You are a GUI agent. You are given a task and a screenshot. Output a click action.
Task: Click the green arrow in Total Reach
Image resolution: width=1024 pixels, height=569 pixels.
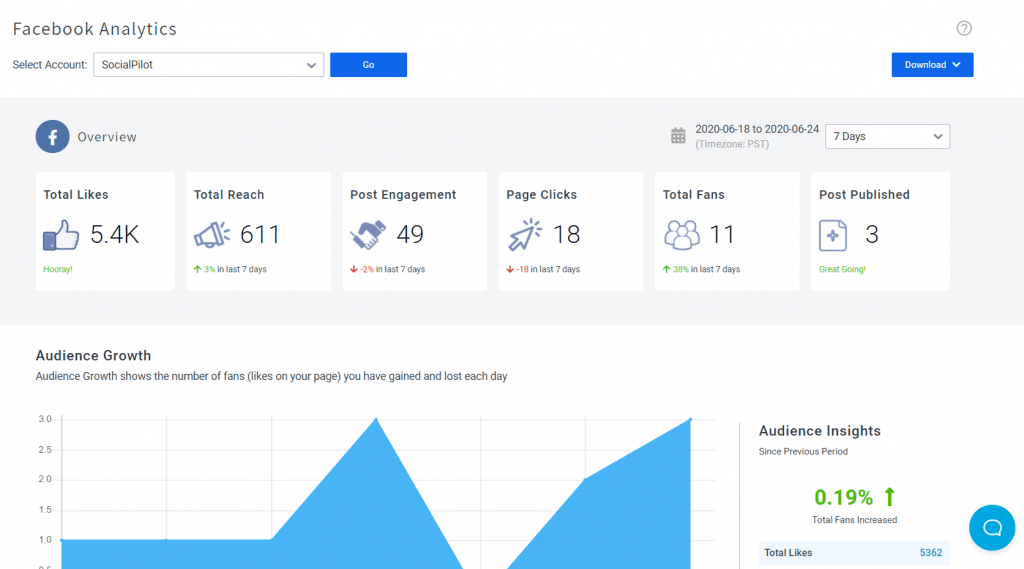point(197,269)
